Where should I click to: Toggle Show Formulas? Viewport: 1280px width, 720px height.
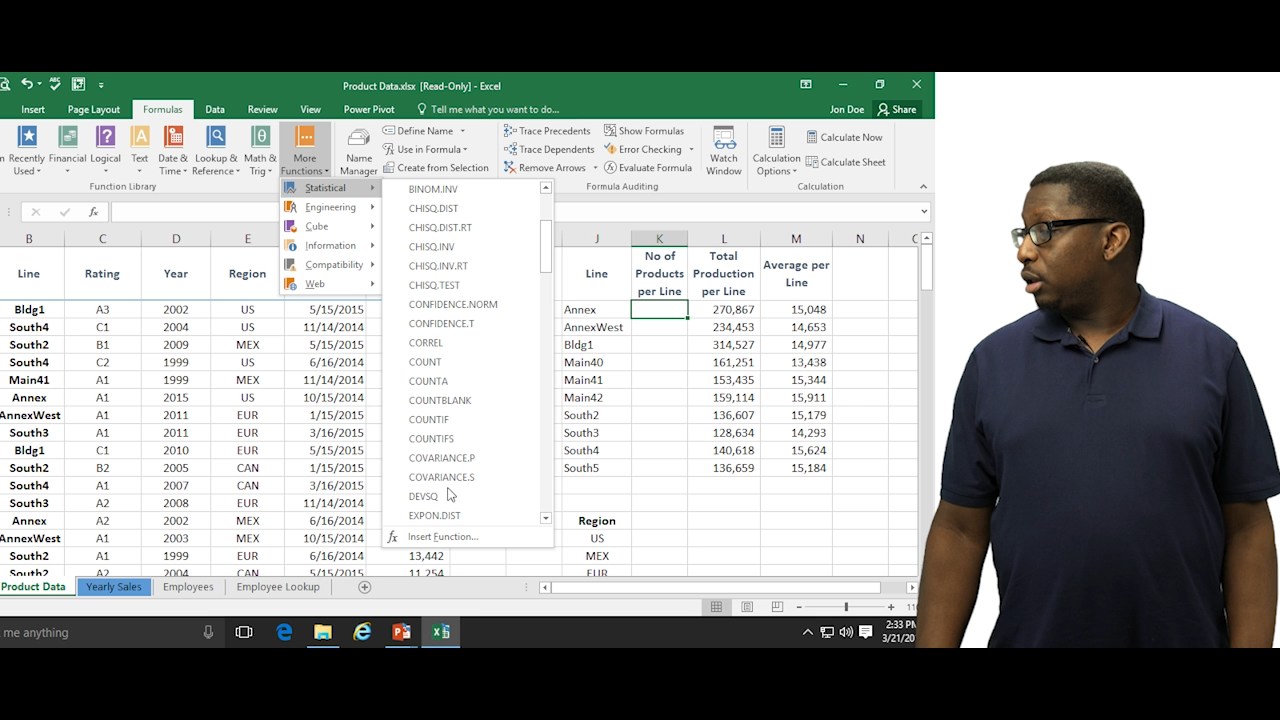[x=643, y=131]
